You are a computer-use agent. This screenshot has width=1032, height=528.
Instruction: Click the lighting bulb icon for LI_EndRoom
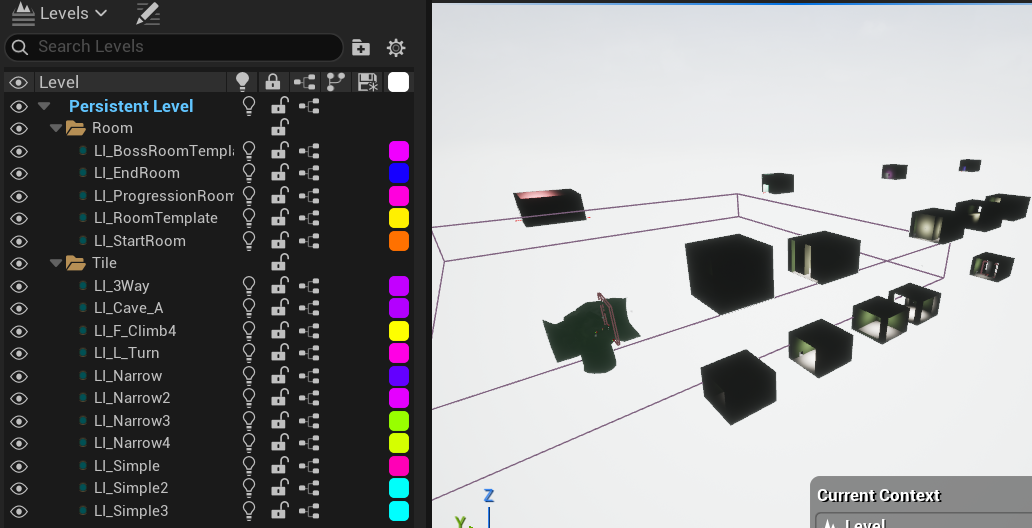point(249,173)
